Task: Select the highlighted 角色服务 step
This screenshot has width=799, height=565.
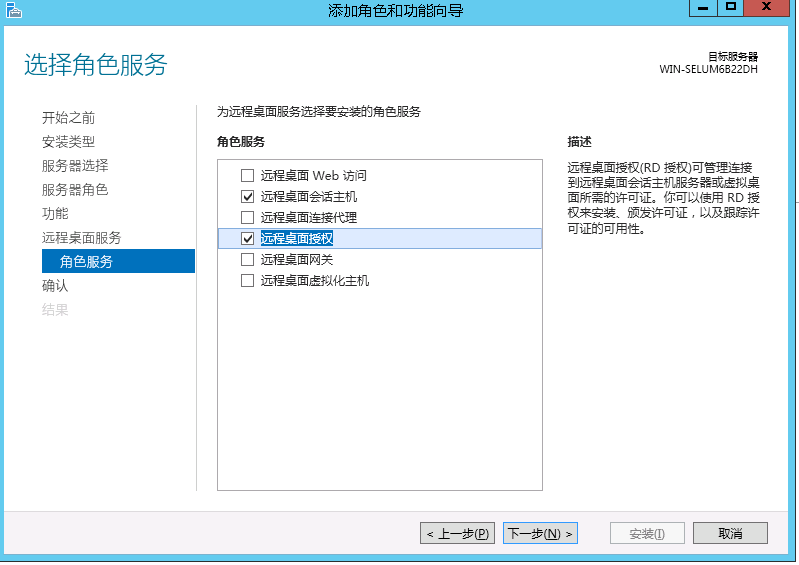Action: (x=118, y=261)
